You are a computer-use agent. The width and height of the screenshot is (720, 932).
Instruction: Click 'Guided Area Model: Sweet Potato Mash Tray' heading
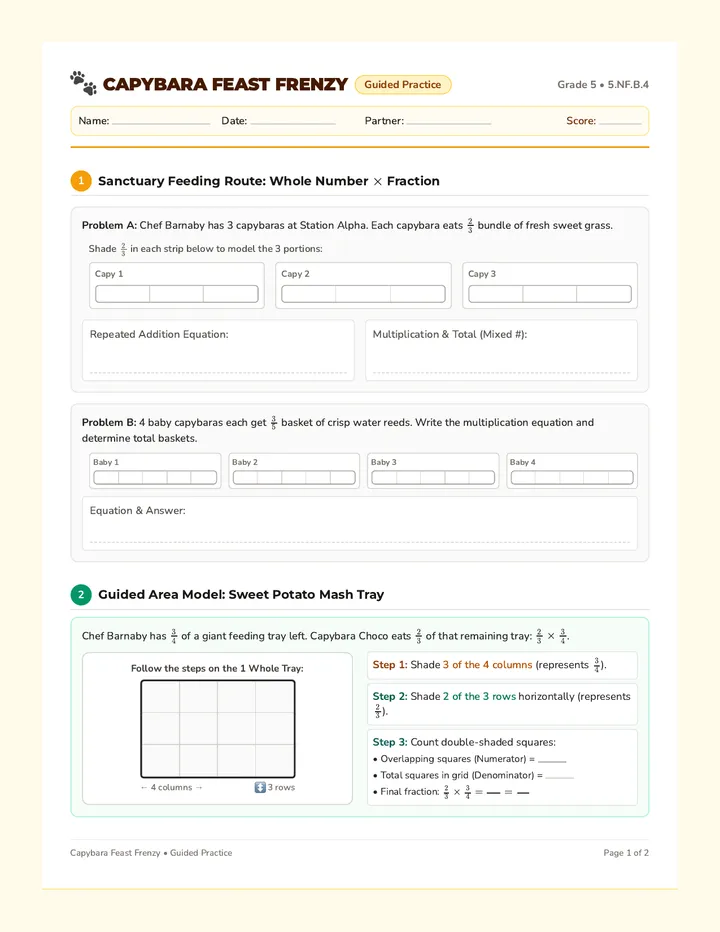pos(241,594)
